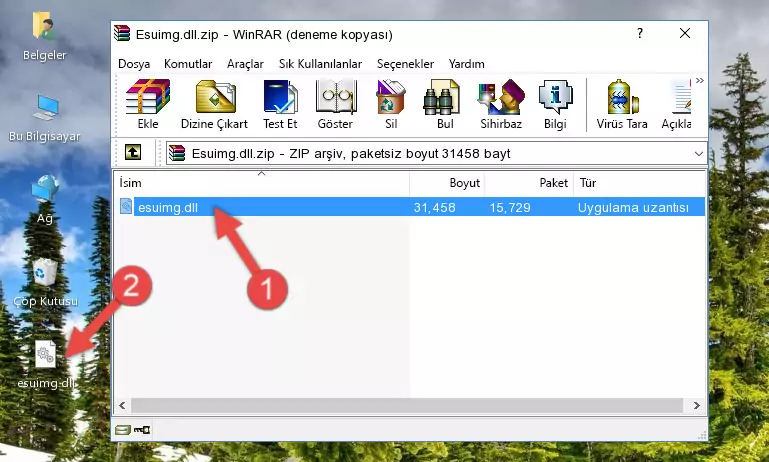Expand the toolbar overflow chevron
The width and height of the screenshot is (769, 462).
click(699, 80)
